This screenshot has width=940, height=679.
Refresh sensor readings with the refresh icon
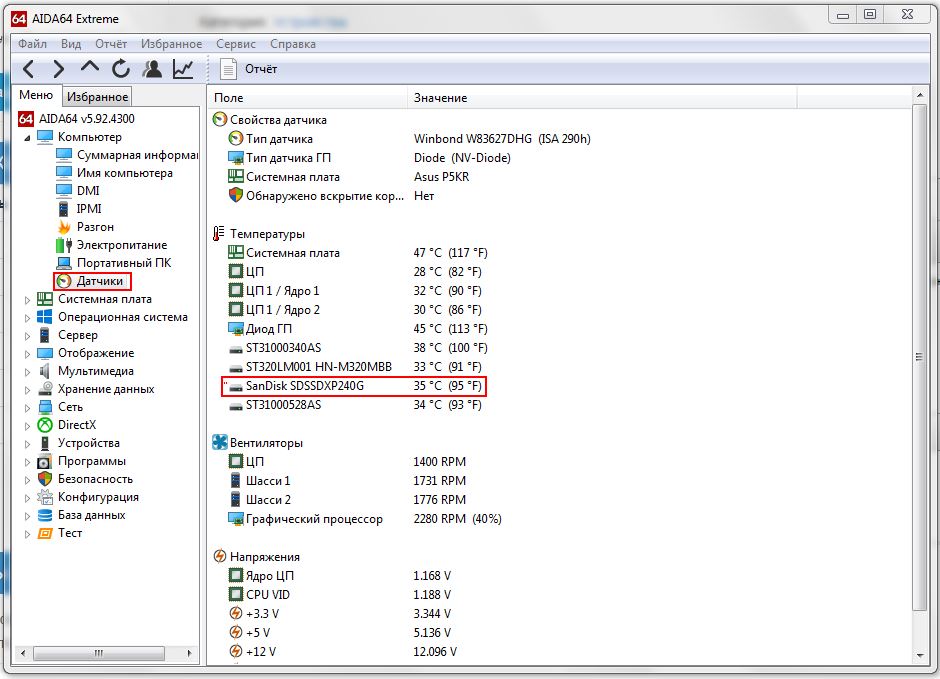pyautogui.click(x=120, y=69)
